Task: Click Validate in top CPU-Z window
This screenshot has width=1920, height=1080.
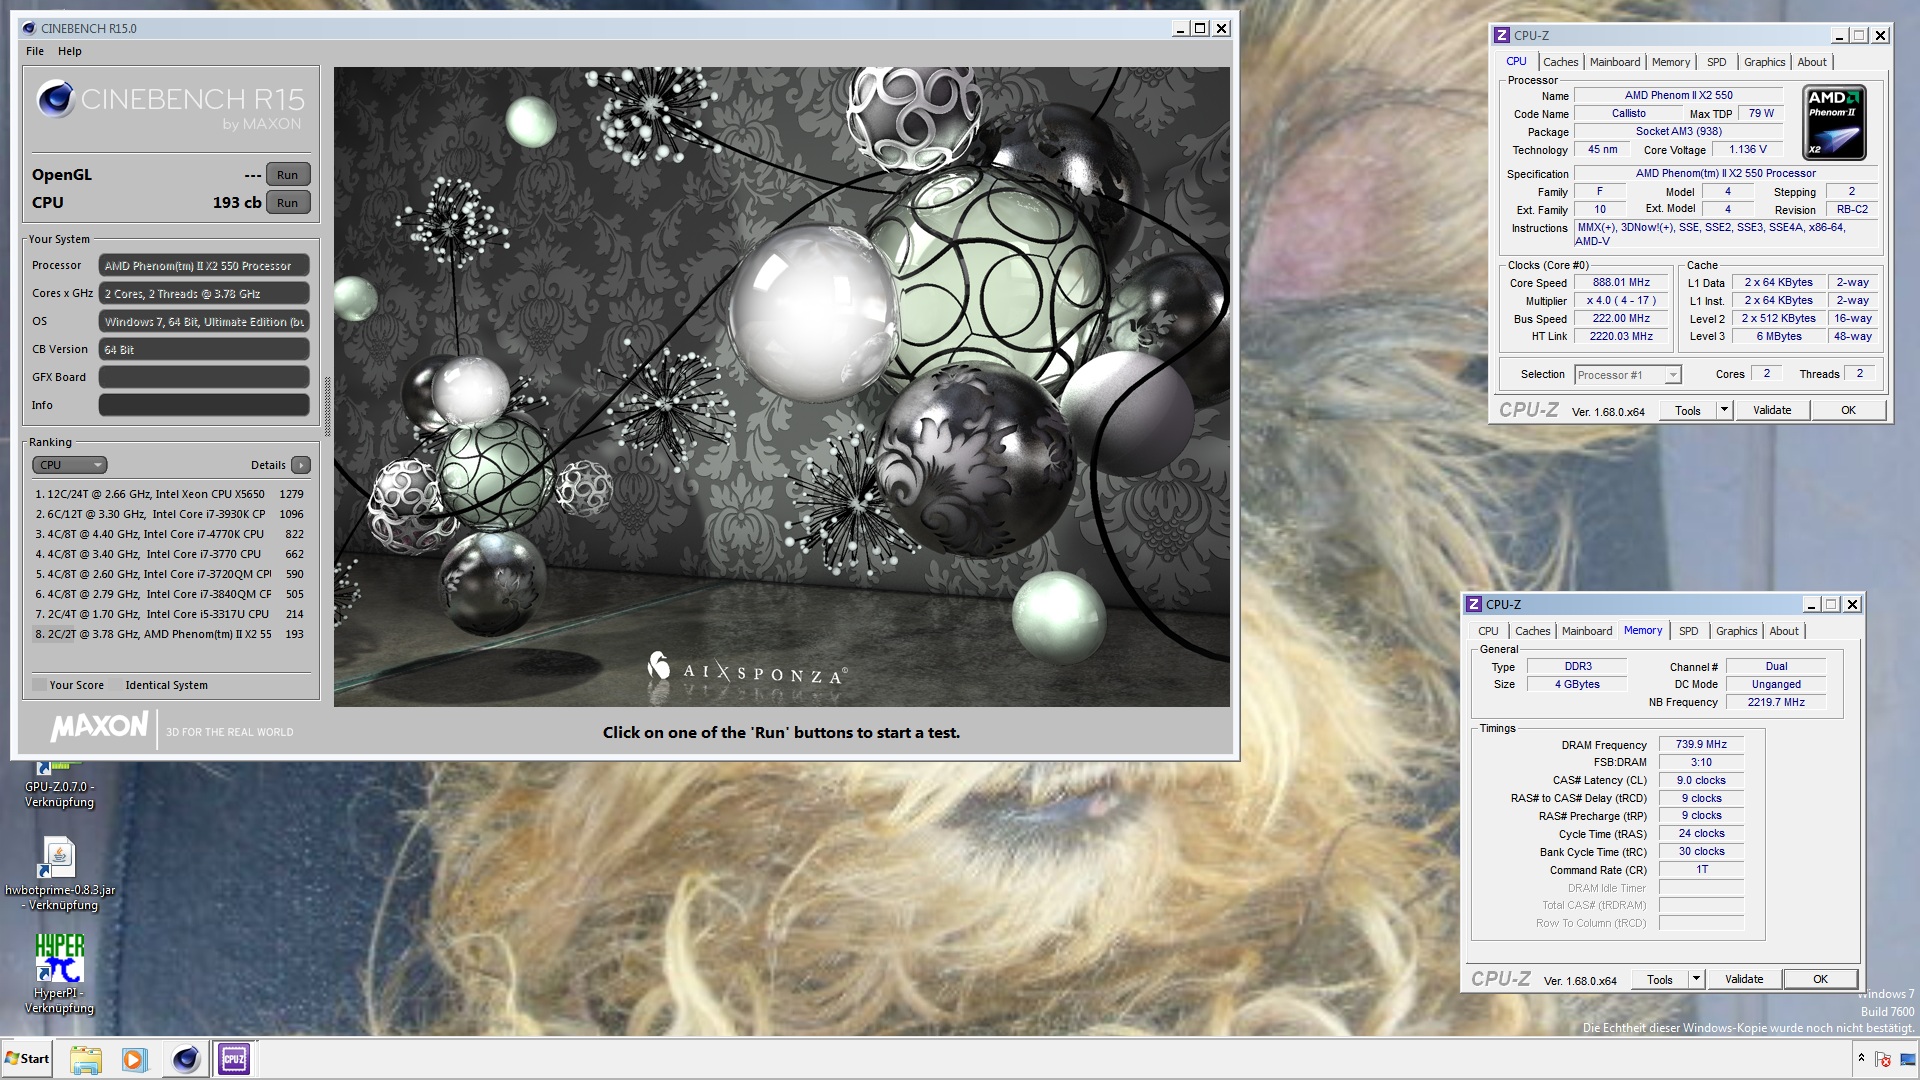Action: click(x=1772, y=410)
